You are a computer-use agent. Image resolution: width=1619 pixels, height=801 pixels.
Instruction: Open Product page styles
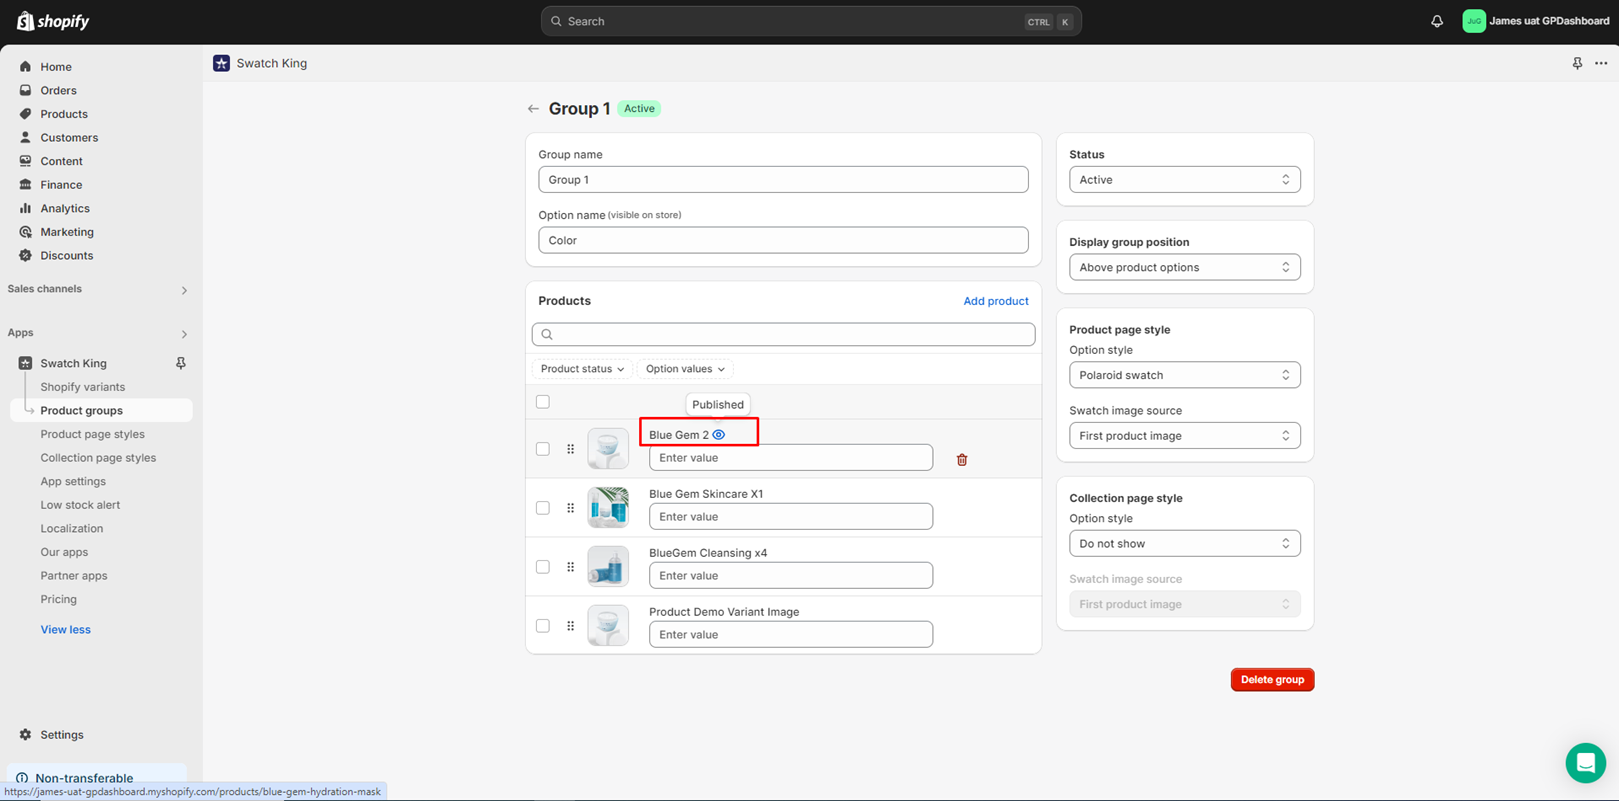pos(93,434)
